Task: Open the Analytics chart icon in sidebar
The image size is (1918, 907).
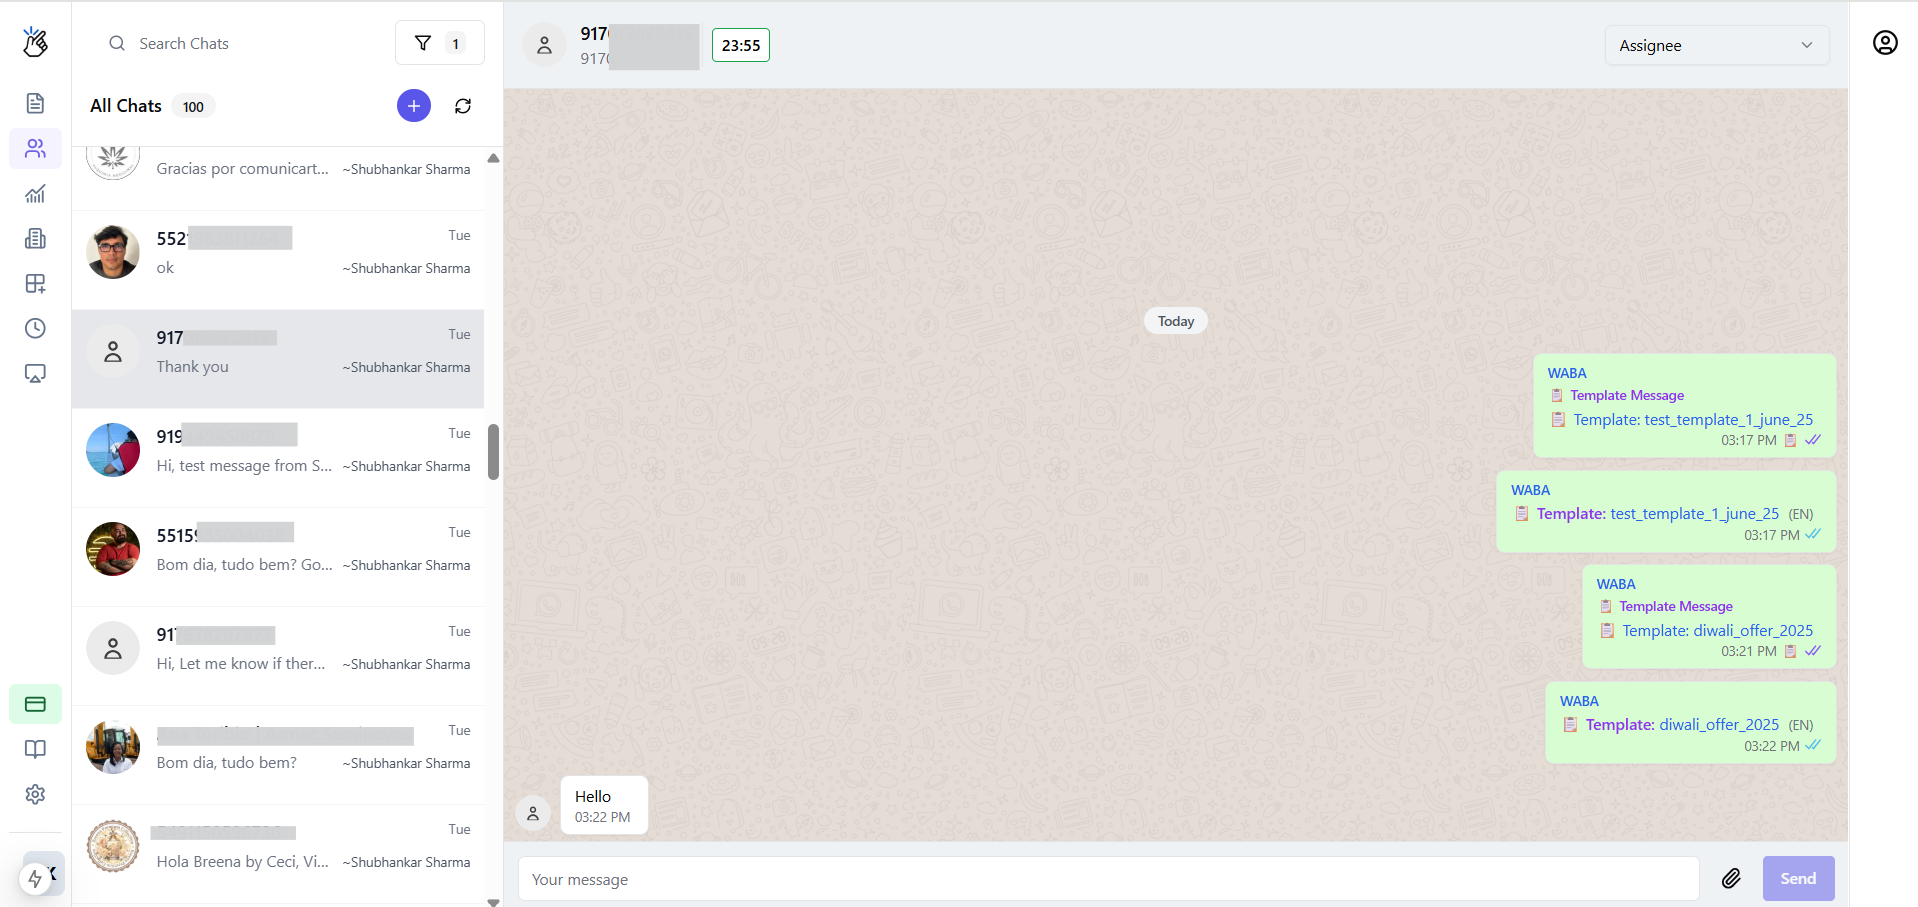Action: [x=35, y=193]
